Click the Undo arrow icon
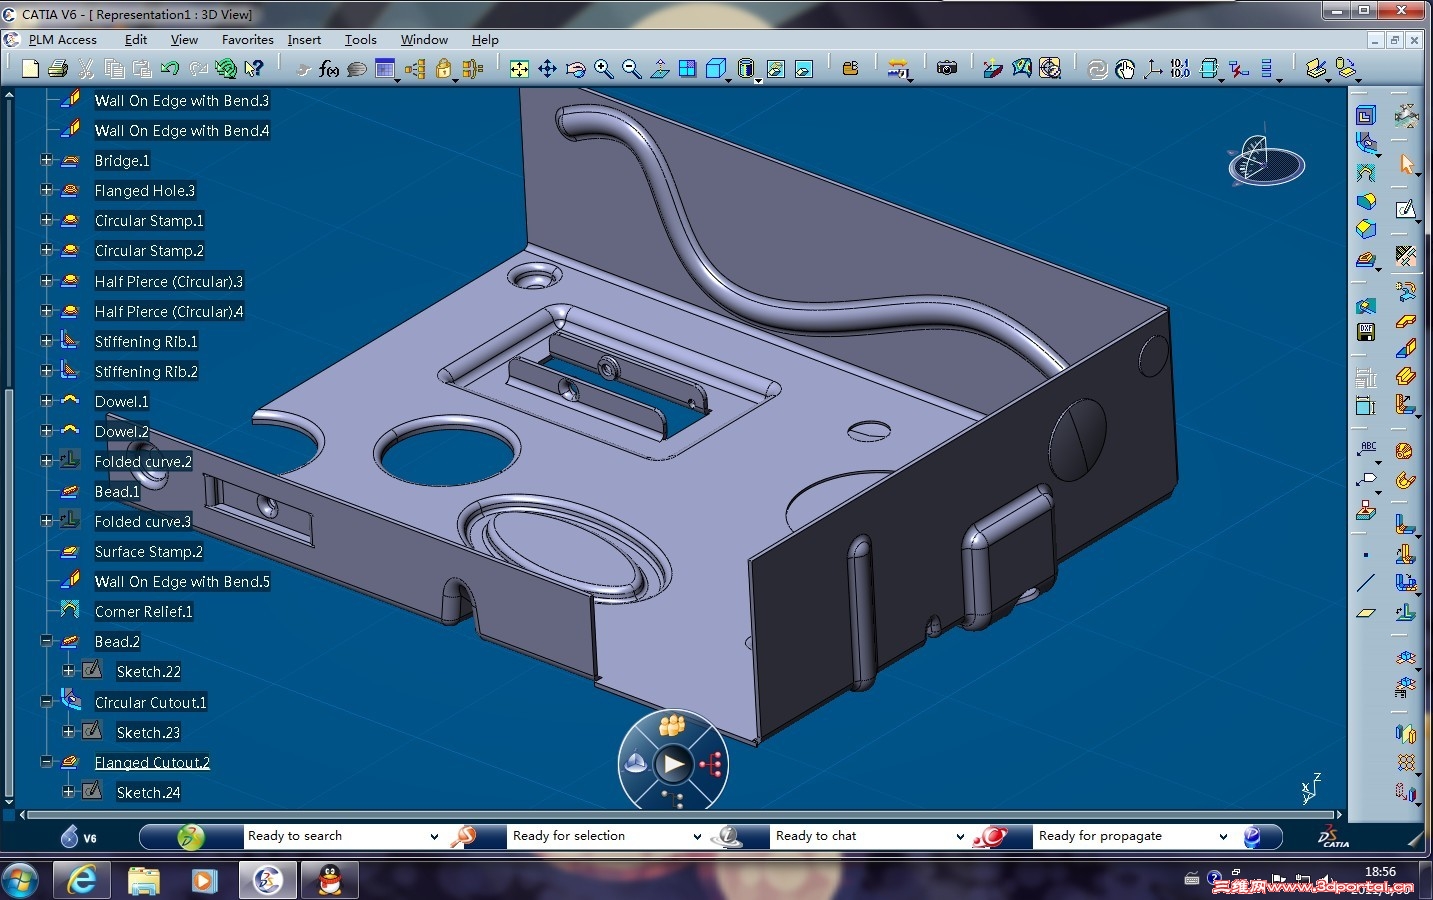The width and height of the screenshot is (1433, 900). point(170,68)
